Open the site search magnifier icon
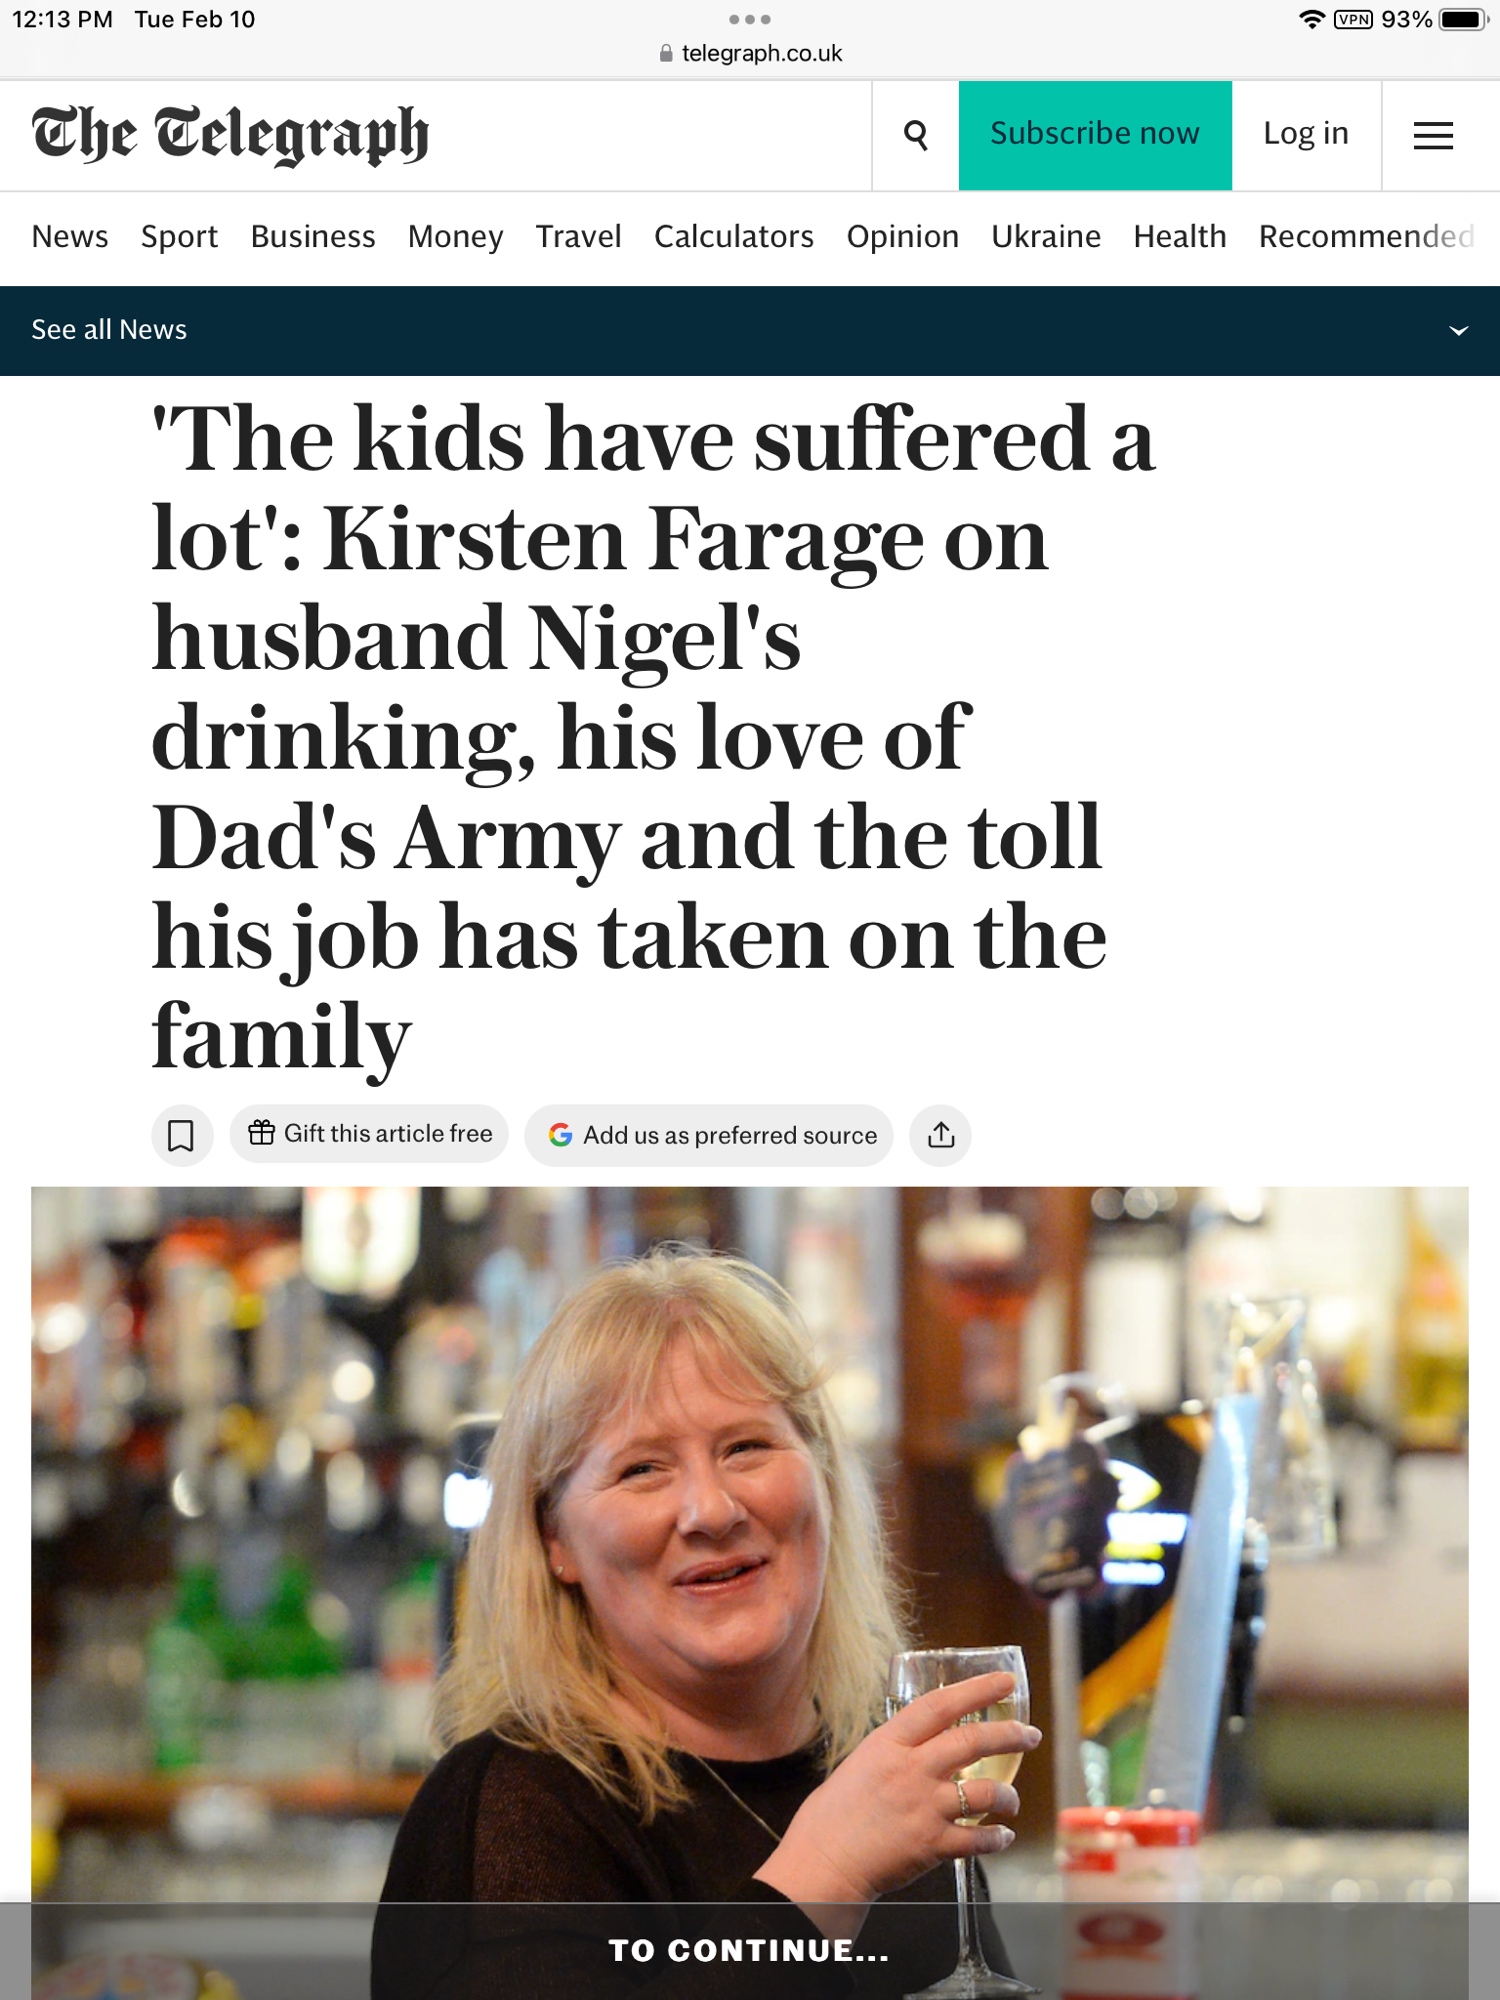 click(915, 135)
